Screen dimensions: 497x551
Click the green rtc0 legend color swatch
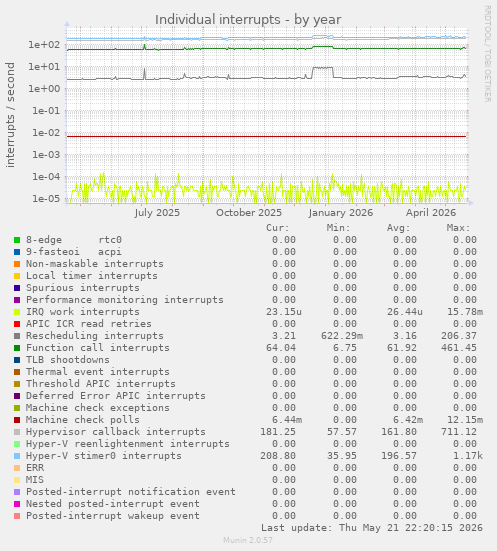click(17, 240)
